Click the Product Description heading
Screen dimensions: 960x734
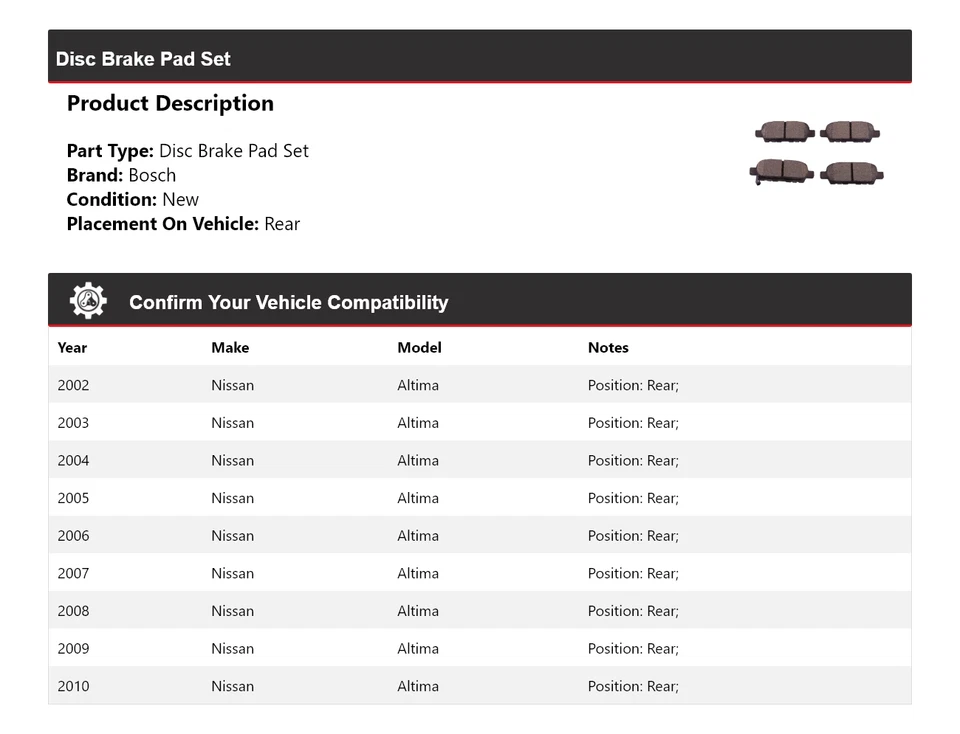click(x=170, y=104)
